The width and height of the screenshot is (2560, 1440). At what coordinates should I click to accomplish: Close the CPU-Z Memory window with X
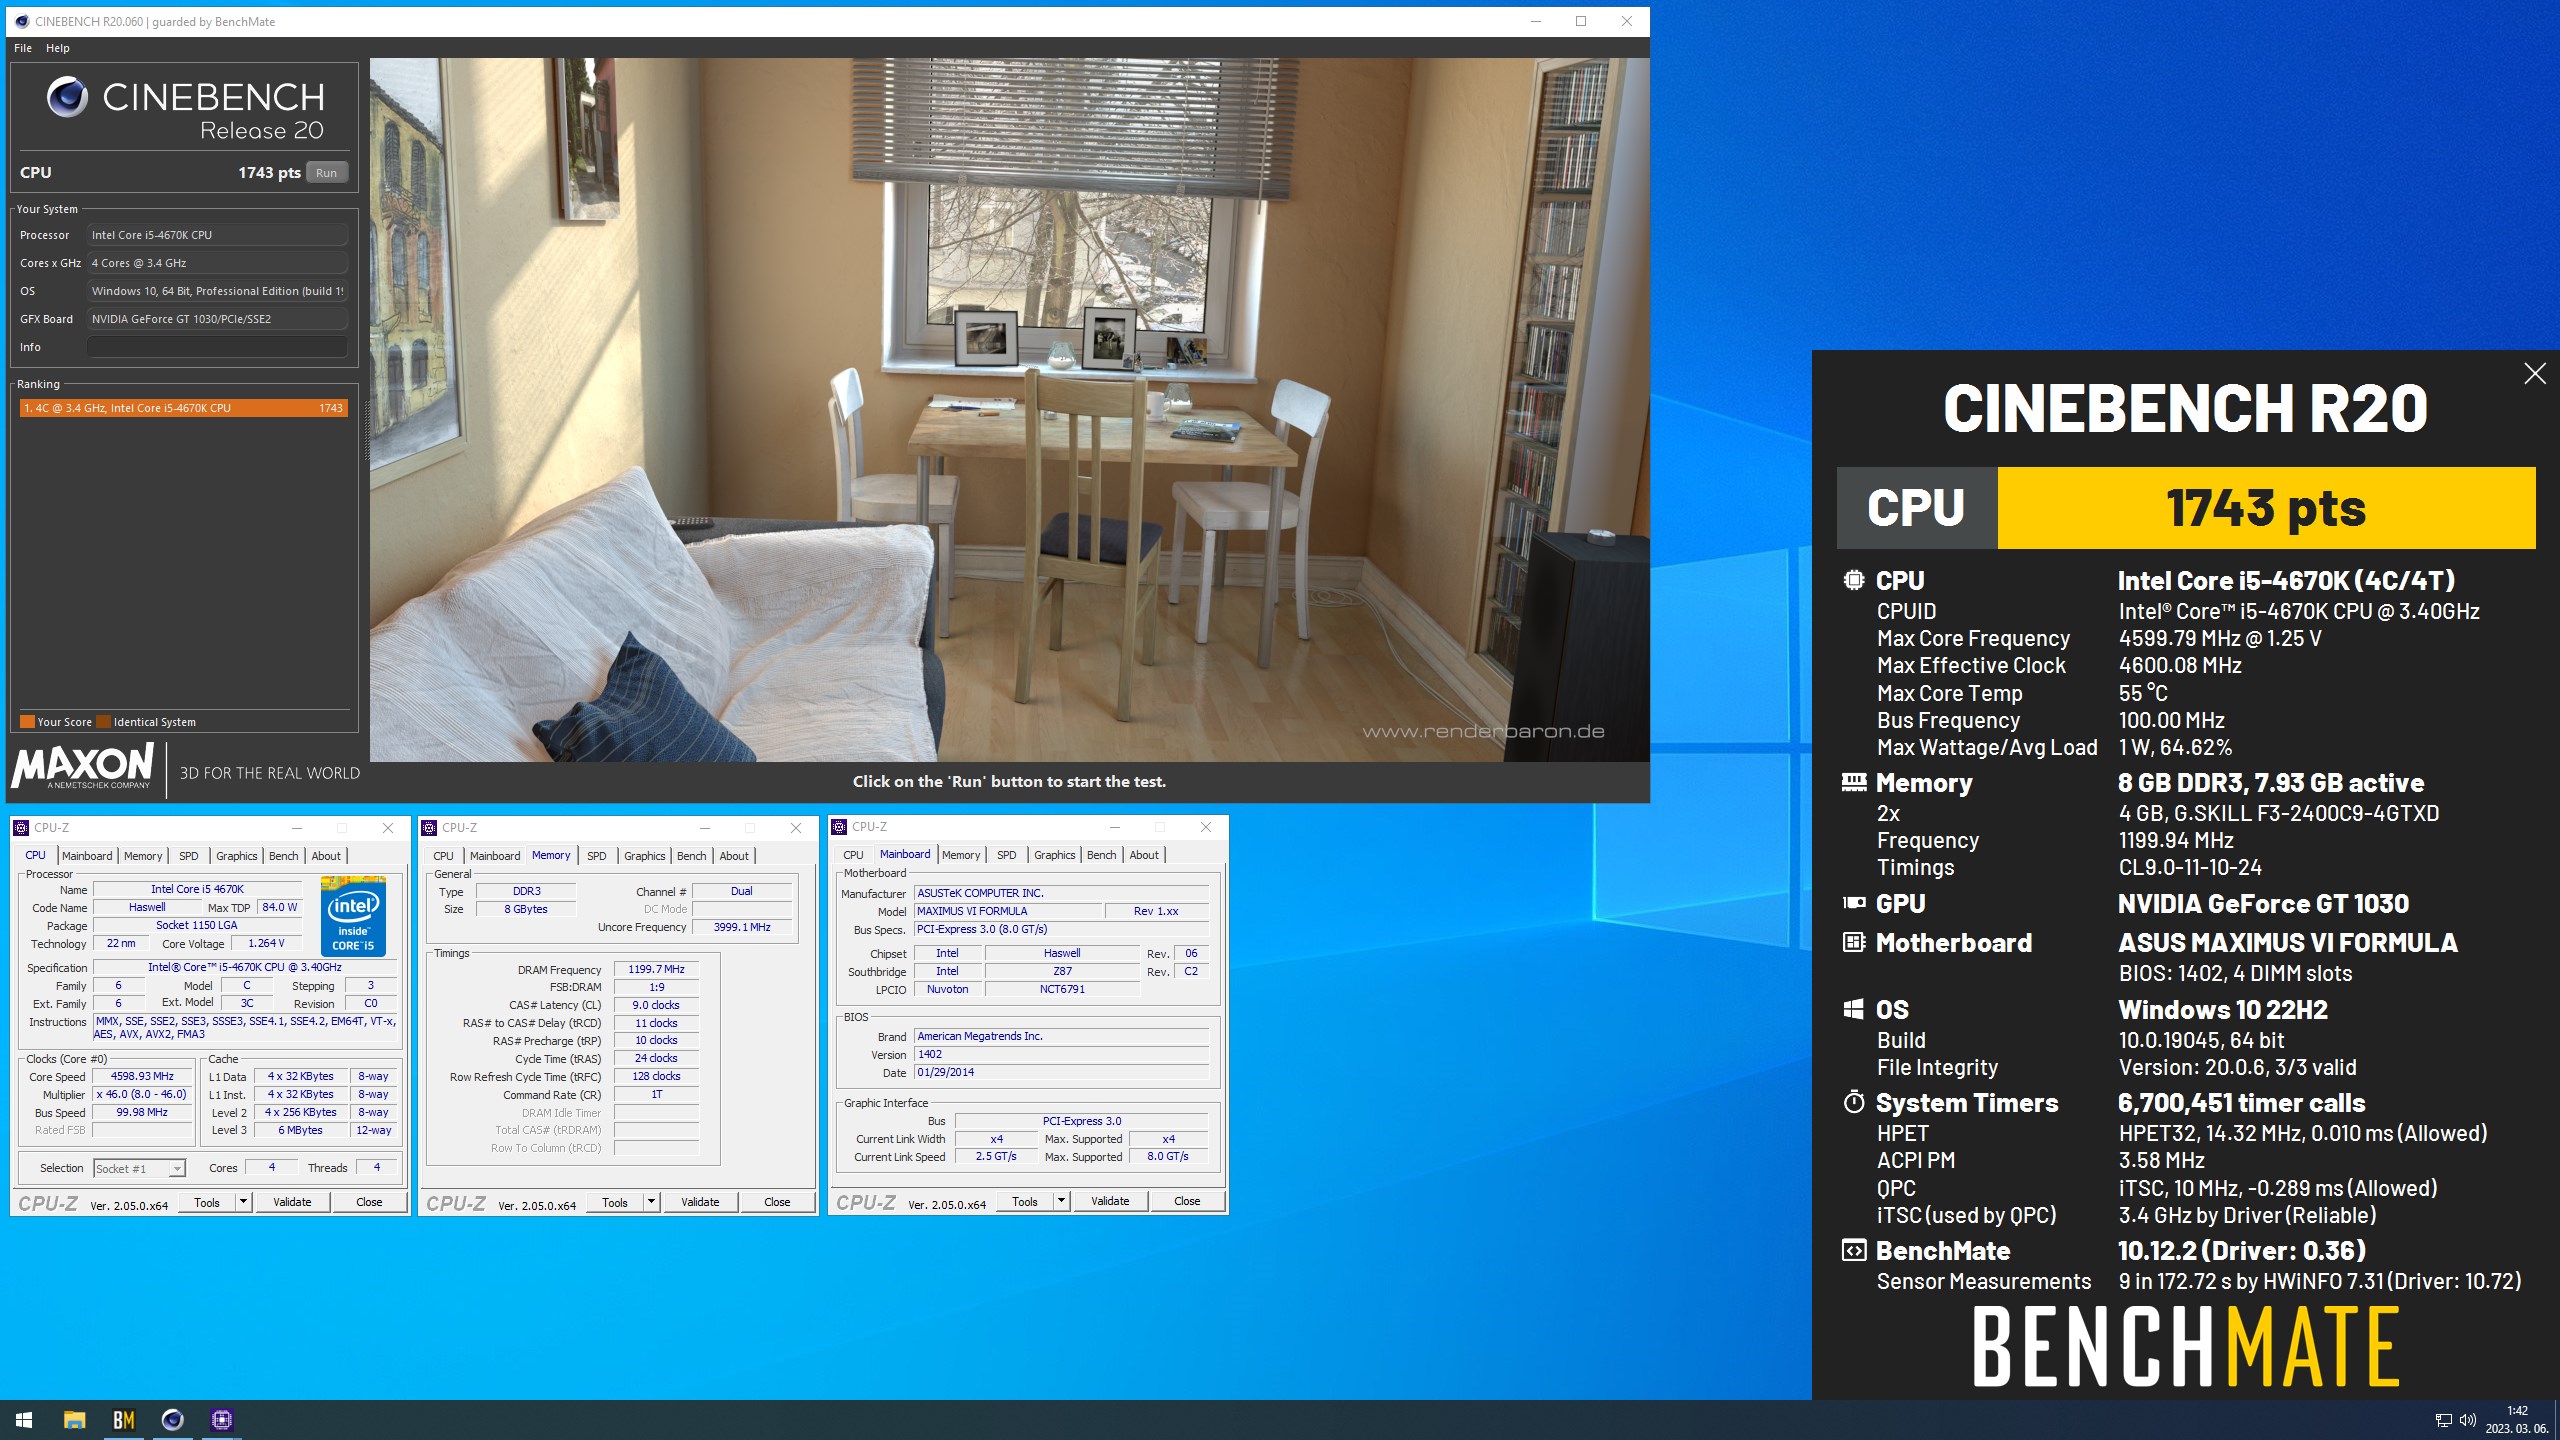[796, 827]
